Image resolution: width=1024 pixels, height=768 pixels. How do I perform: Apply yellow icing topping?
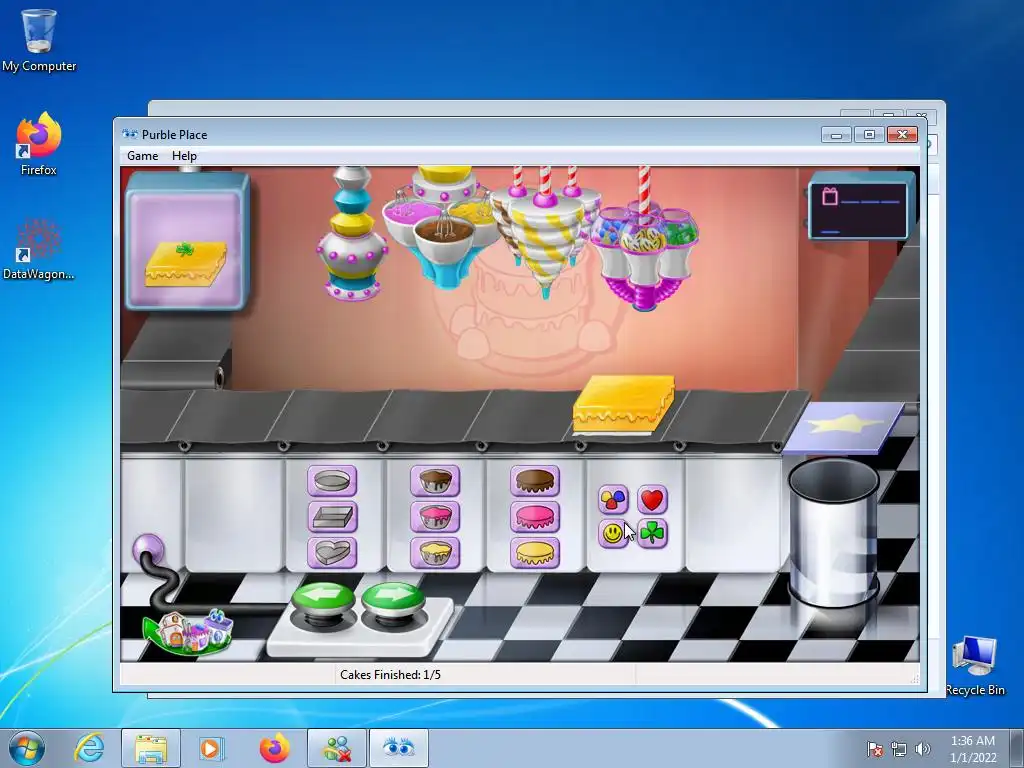tap(535, 553)
